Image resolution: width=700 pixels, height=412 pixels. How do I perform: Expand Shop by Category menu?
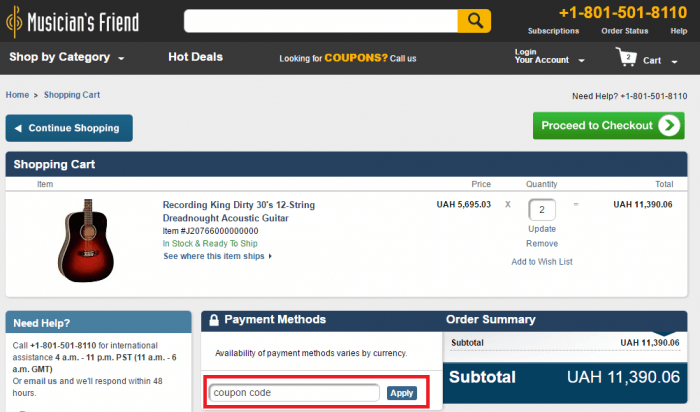(x=66, y=58)
